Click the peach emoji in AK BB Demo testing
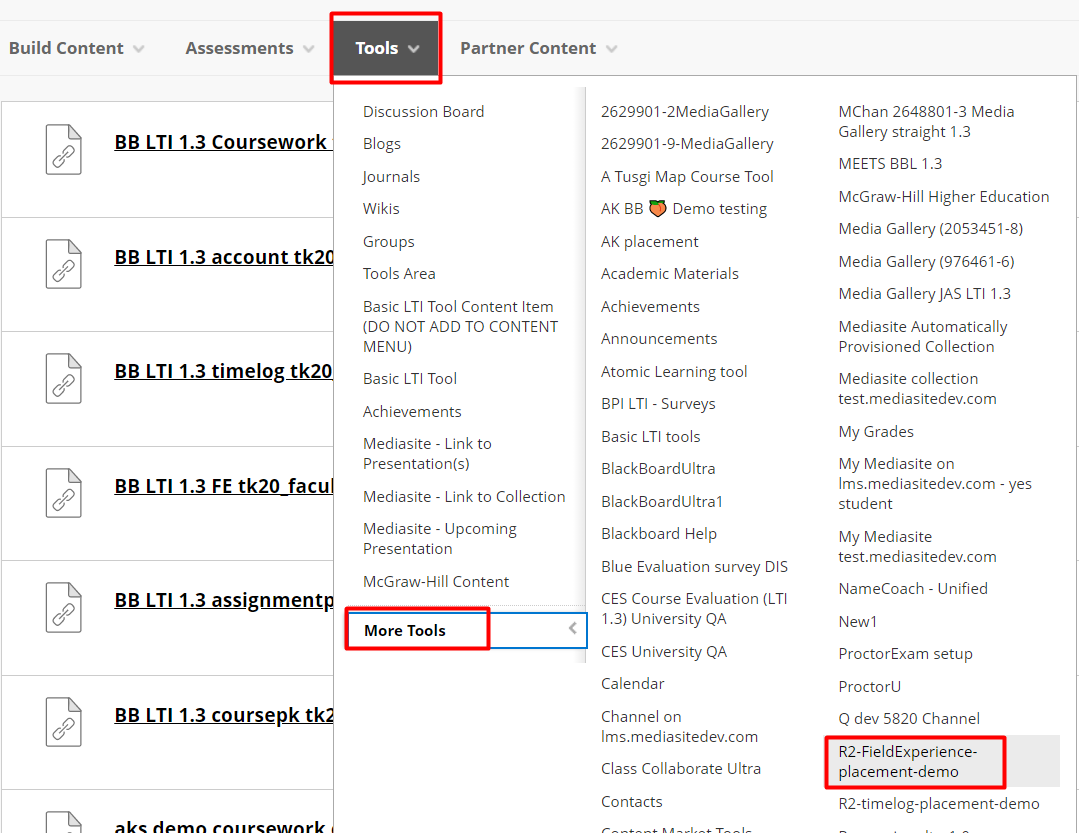 tap(658, 208)
